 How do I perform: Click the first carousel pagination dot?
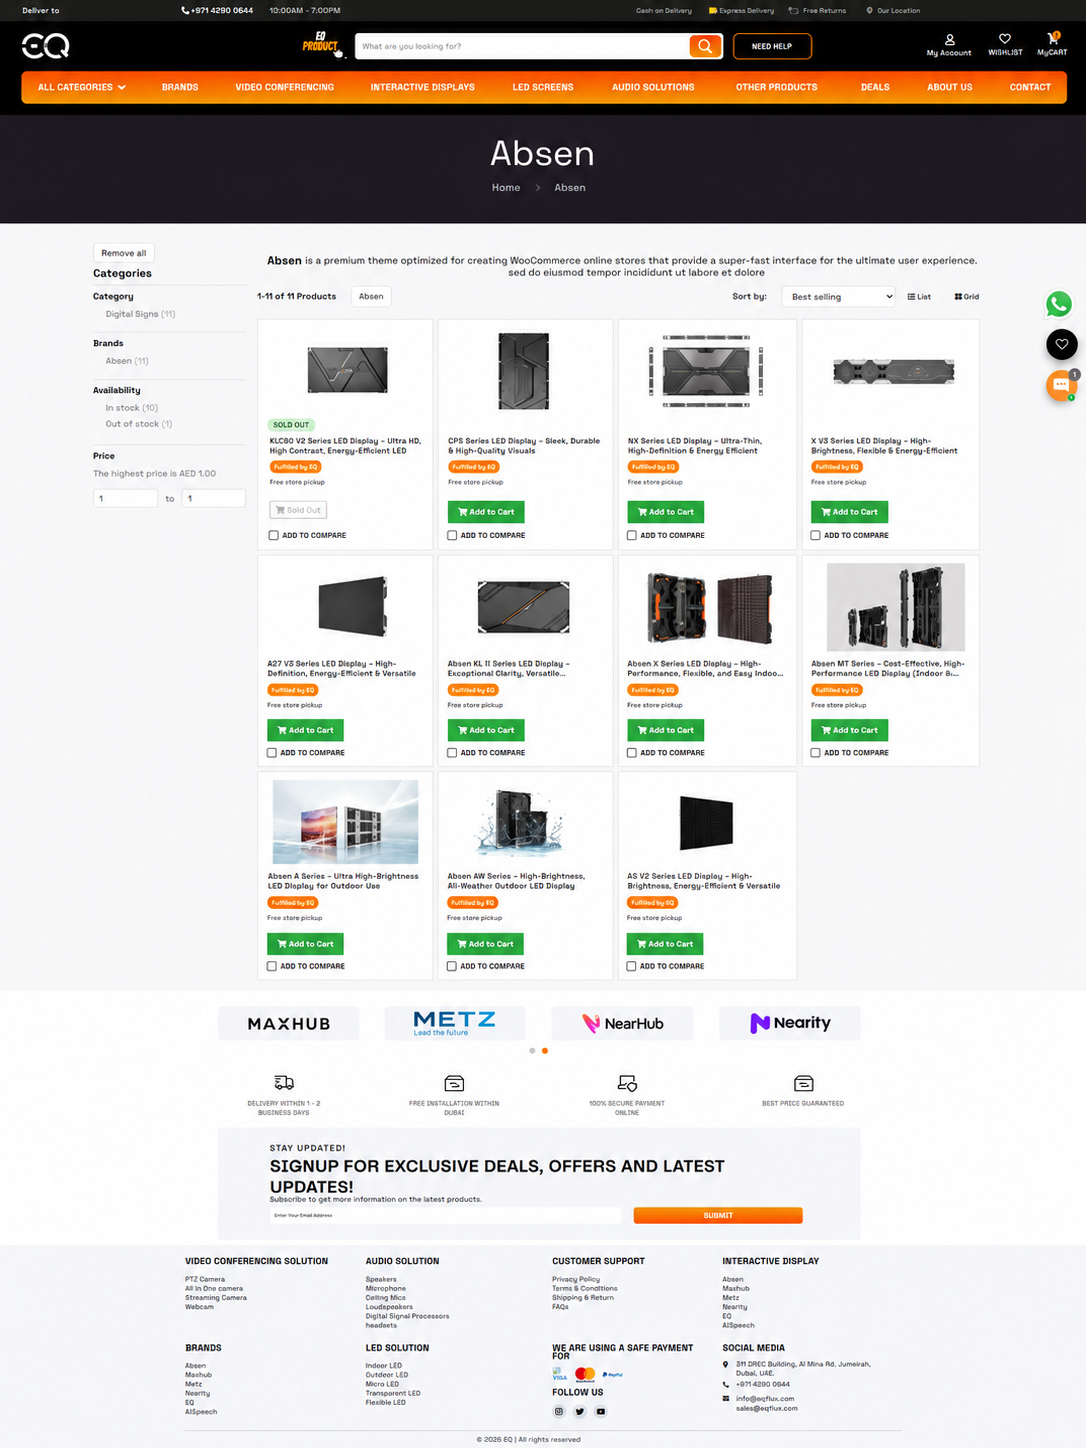point(532,1051)
